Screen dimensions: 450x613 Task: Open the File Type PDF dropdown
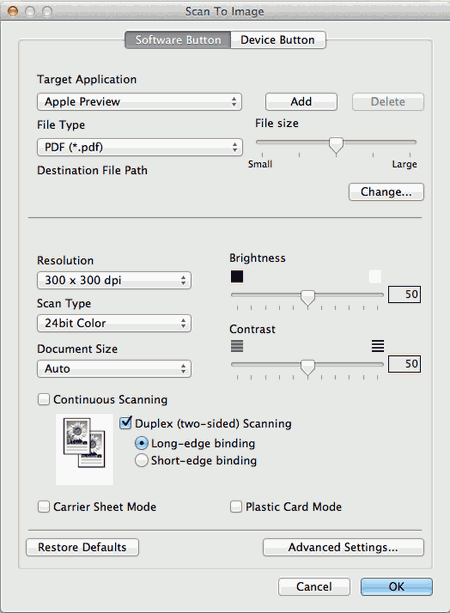[140, 147]
